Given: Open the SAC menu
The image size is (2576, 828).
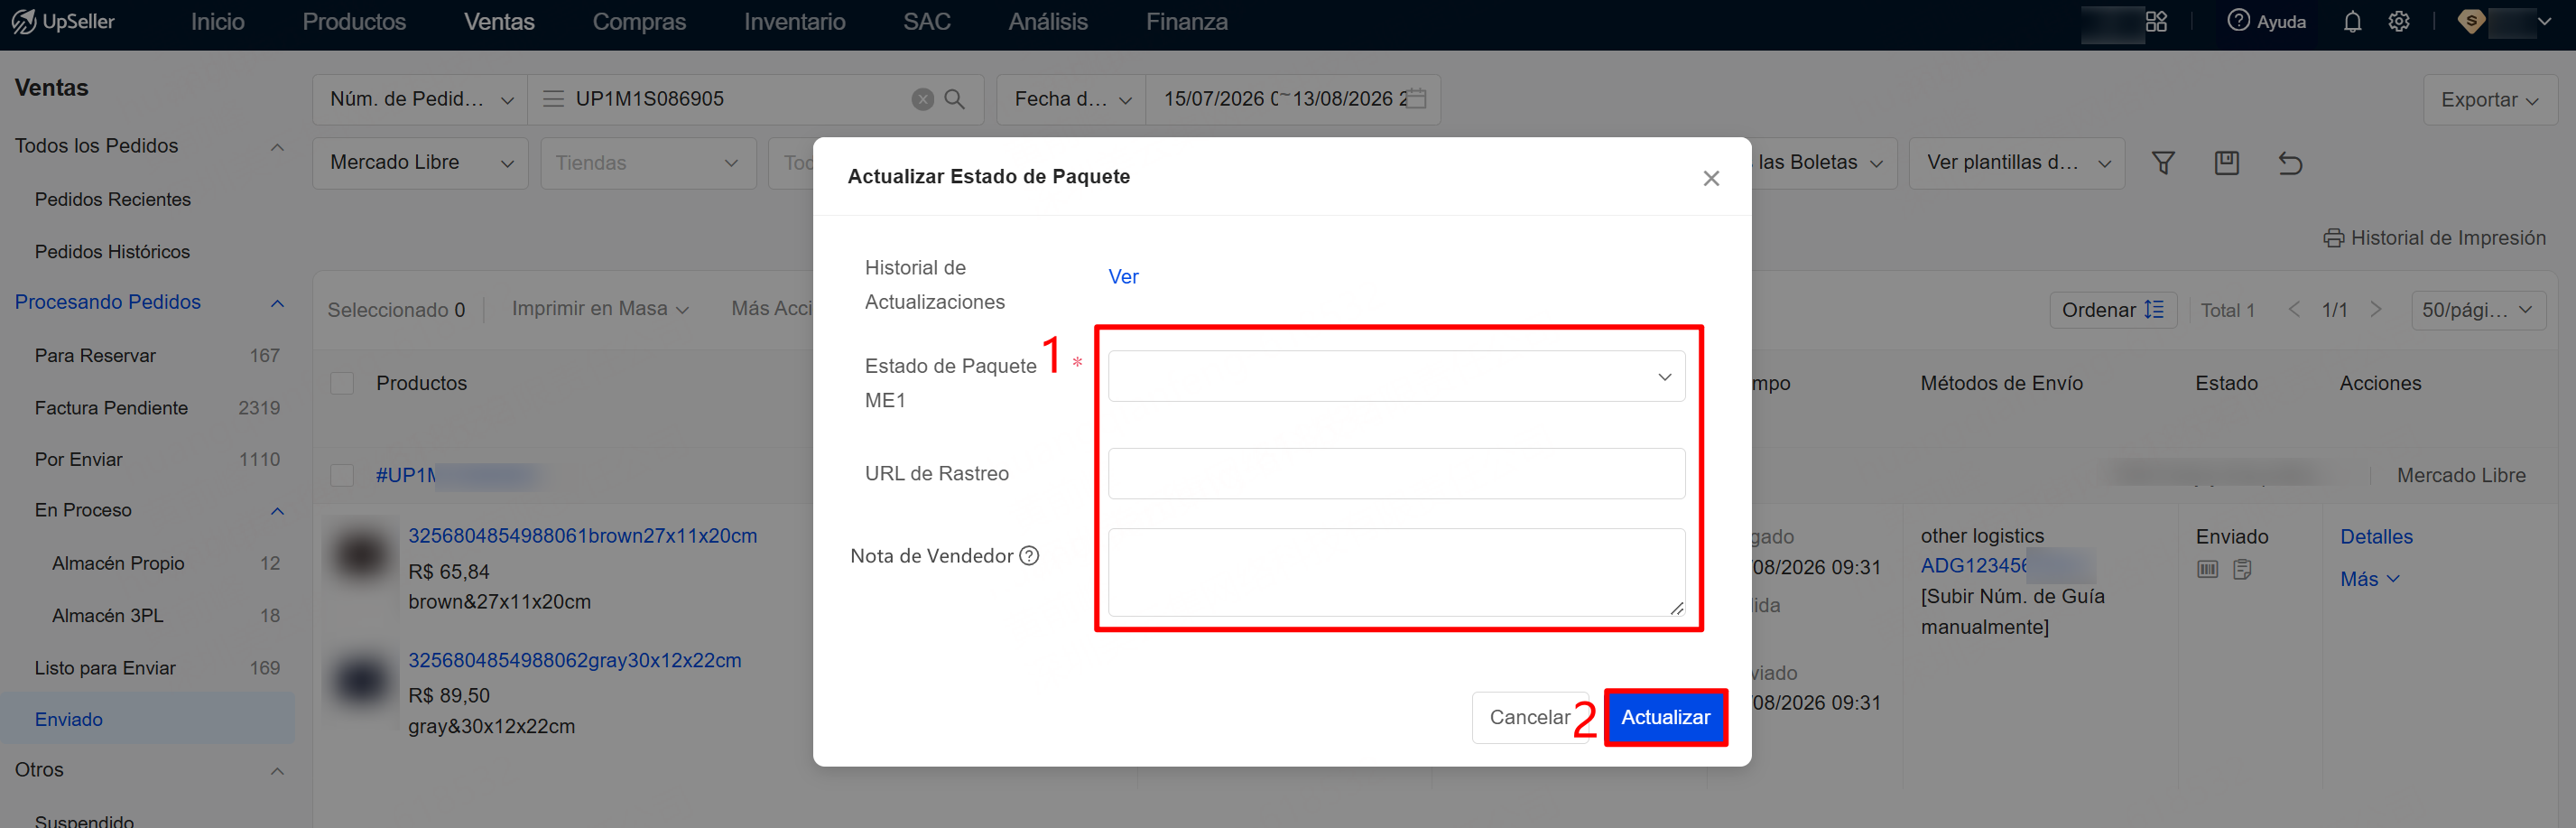Looking at the screenshot, I should [926, 22].
